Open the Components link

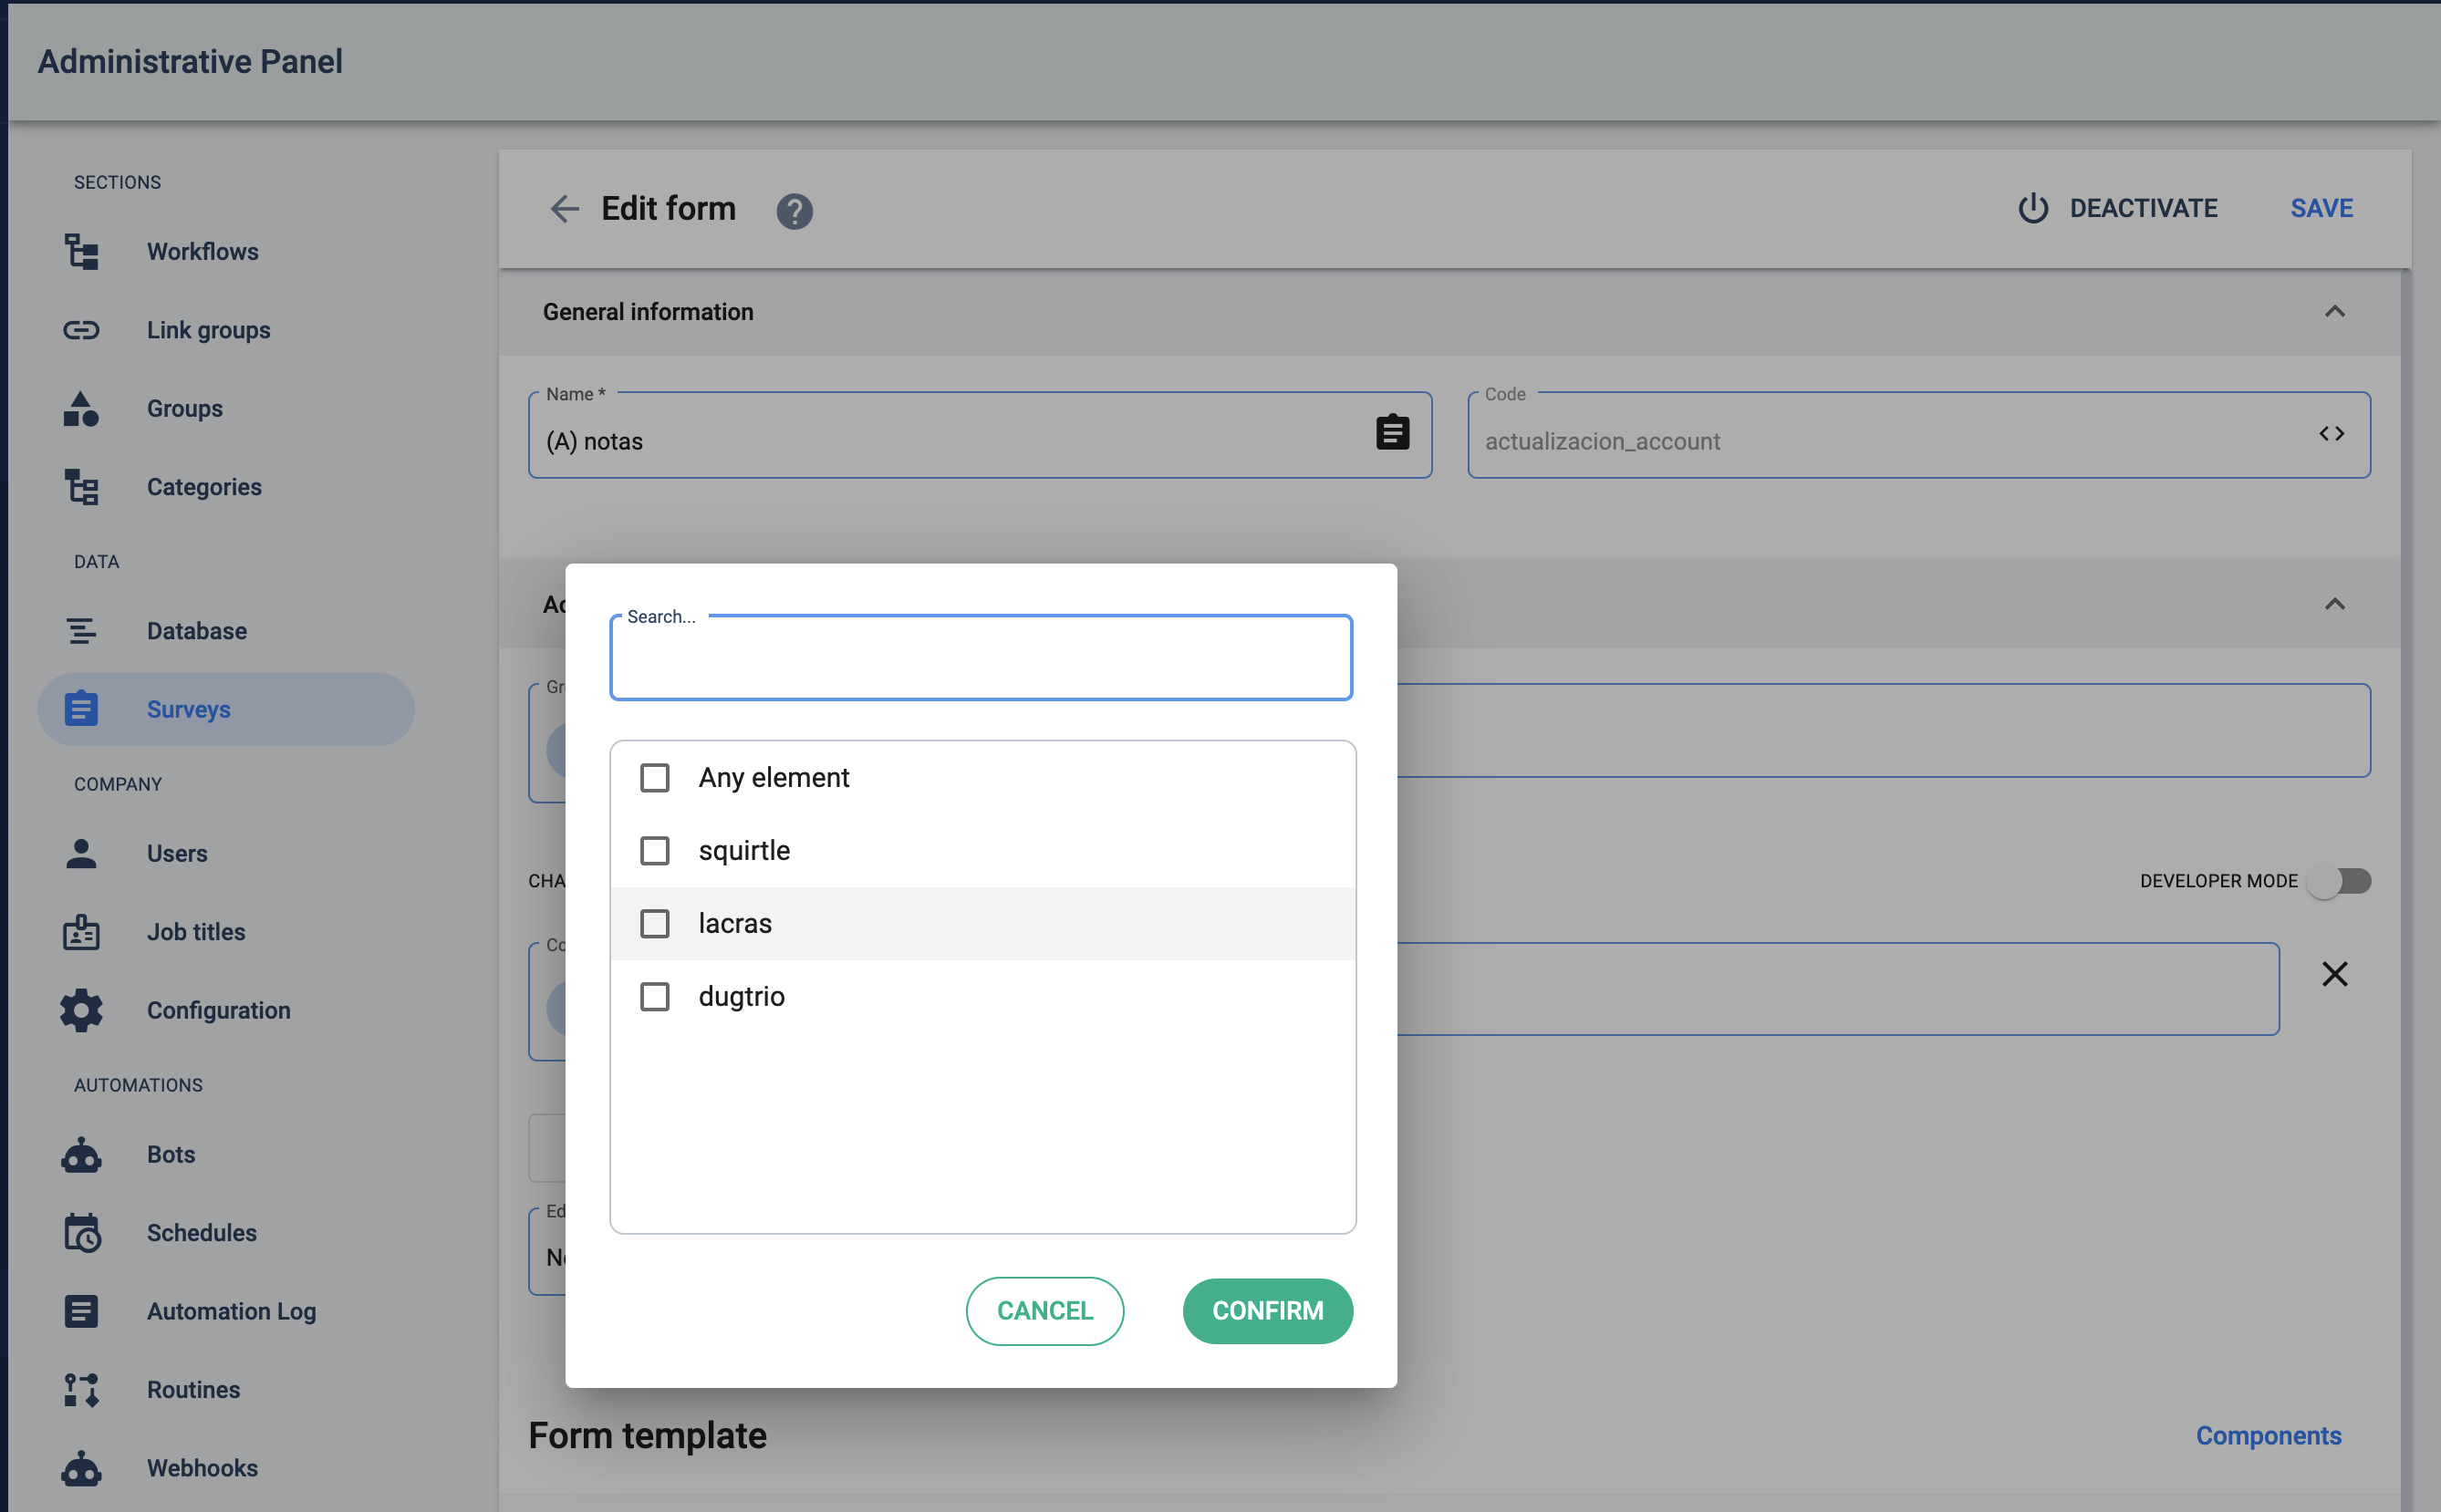(2268, 1435)
